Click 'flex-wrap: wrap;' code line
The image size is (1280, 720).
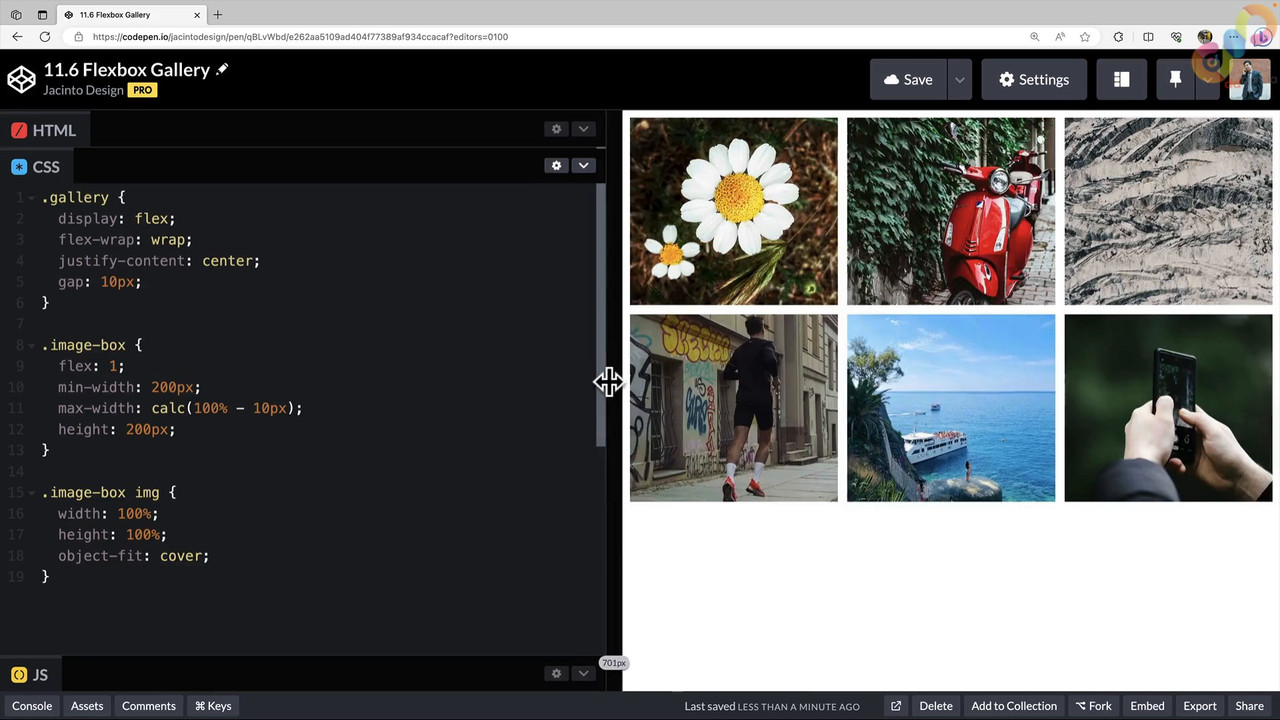pos(125,240)
